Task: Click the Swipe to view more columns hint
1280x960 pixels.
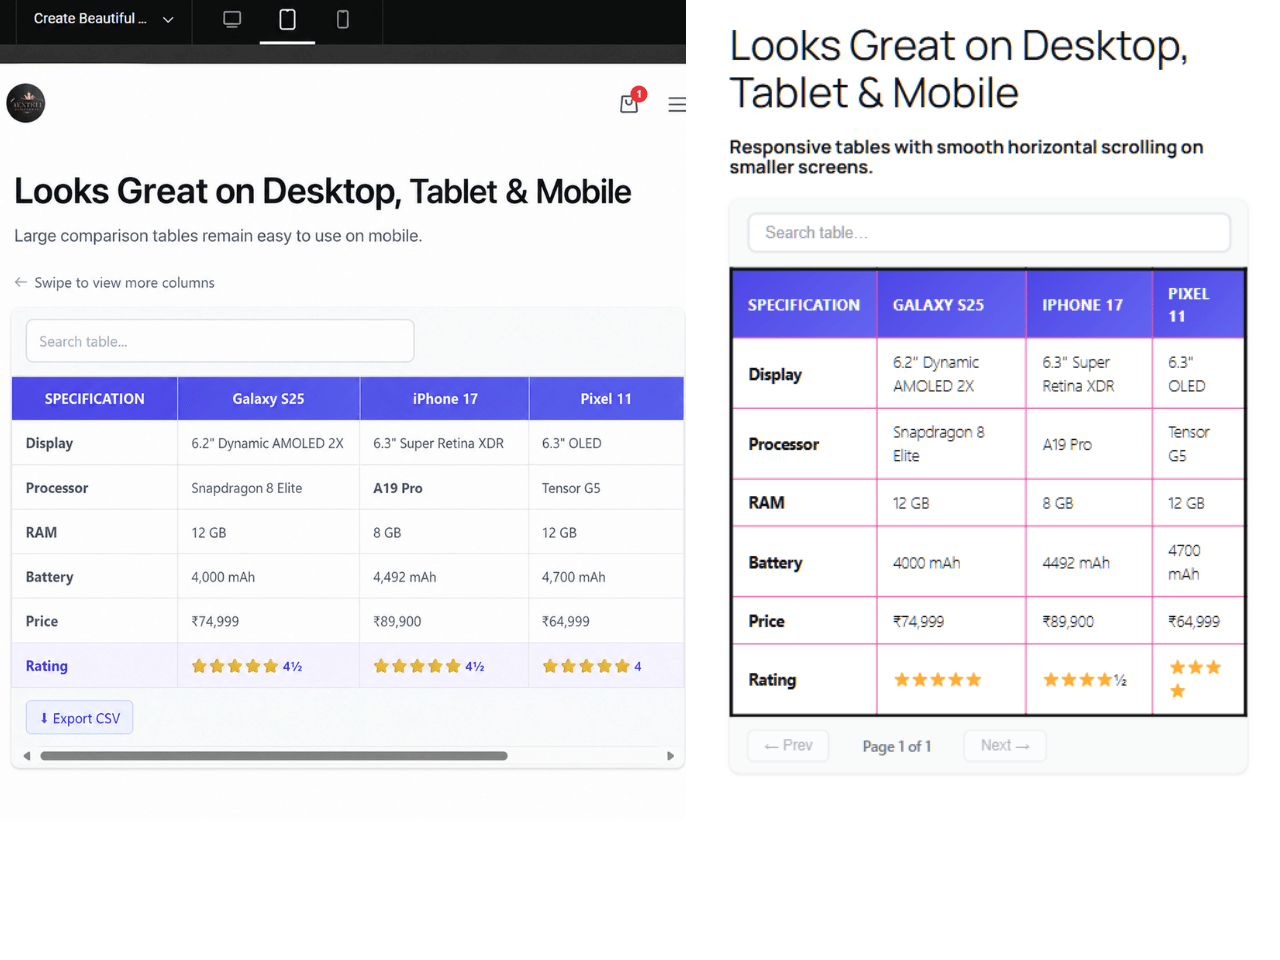Action: 114,283
